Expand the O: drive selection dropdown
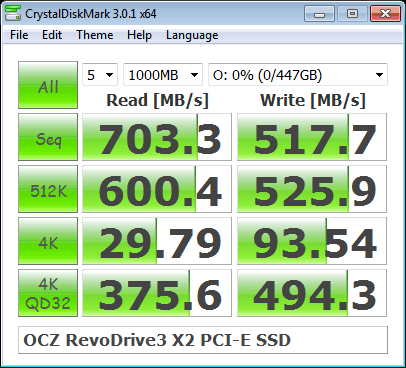 298,75
